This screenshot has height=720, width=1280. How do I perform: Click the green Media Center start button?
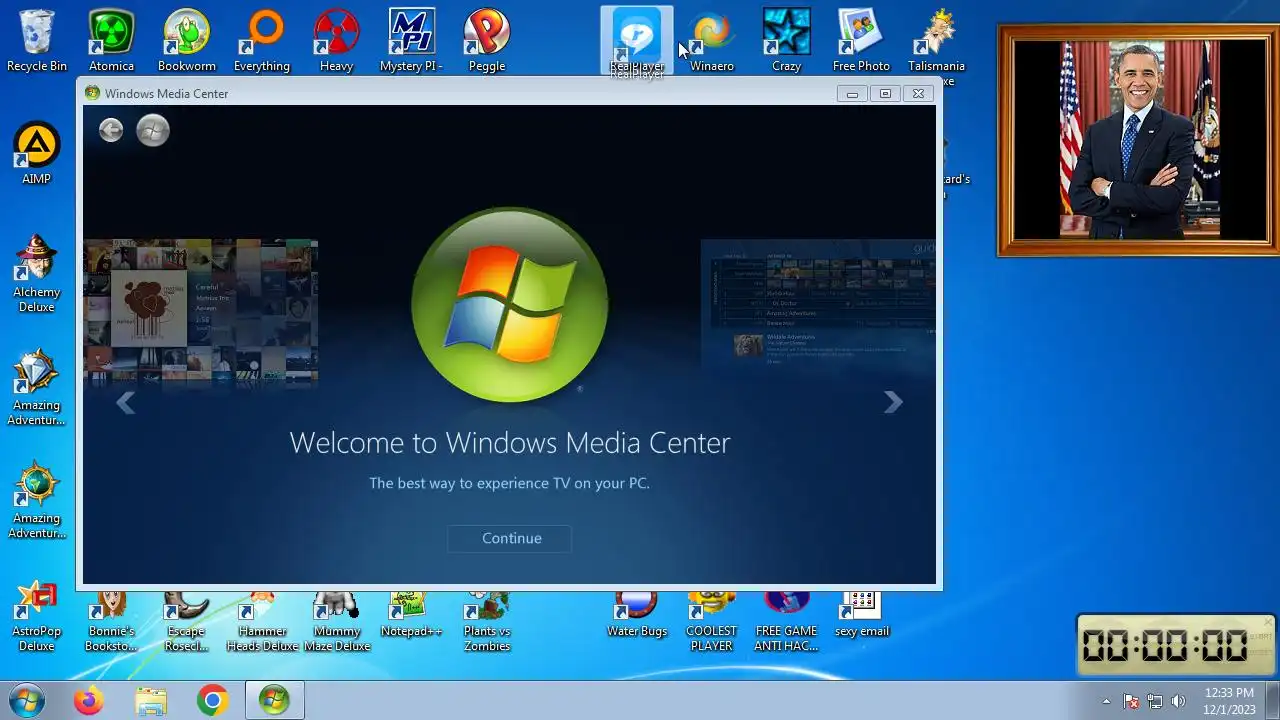pos(153,130)
